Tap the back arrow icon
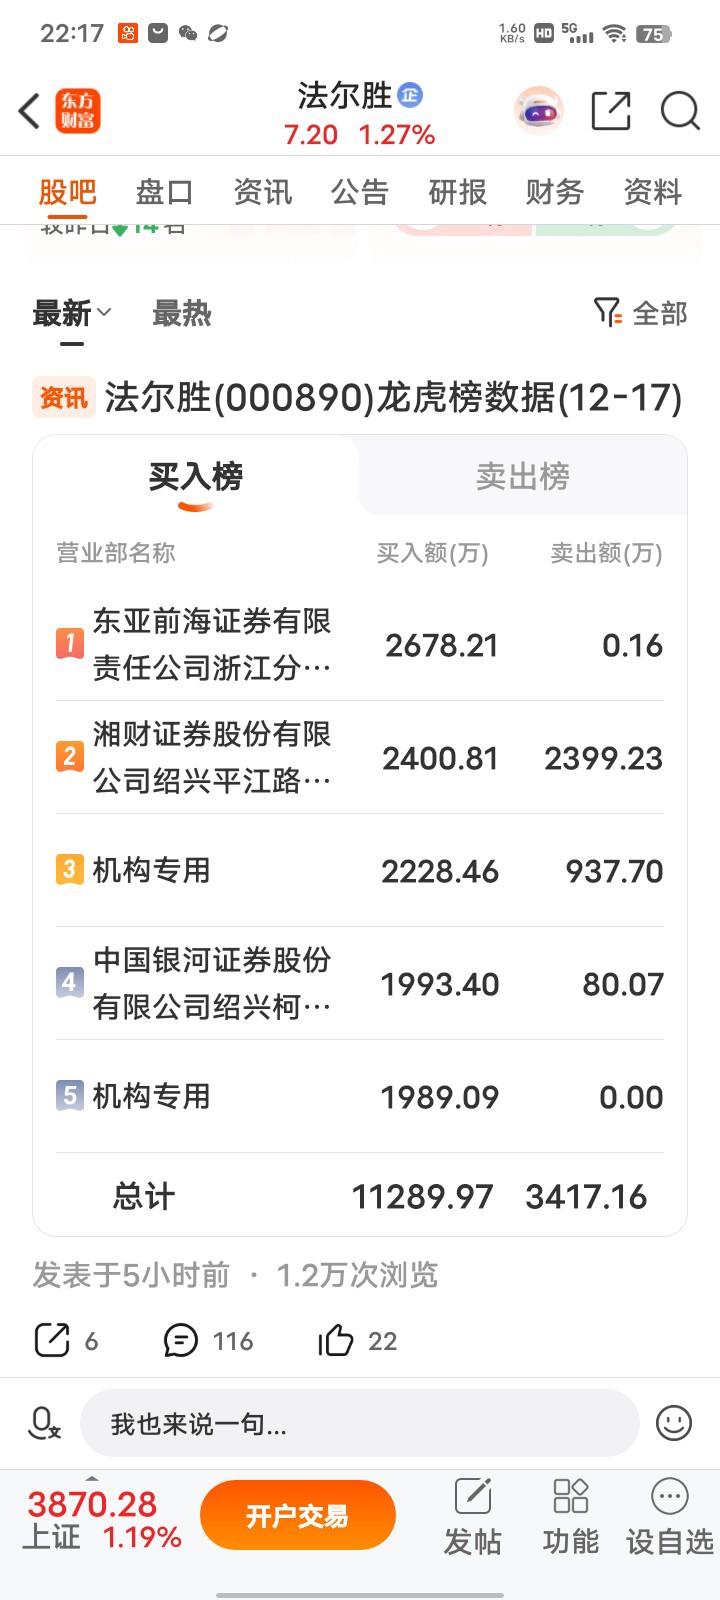The height and width of the screenshot is (1600, 720). point(30,111)
